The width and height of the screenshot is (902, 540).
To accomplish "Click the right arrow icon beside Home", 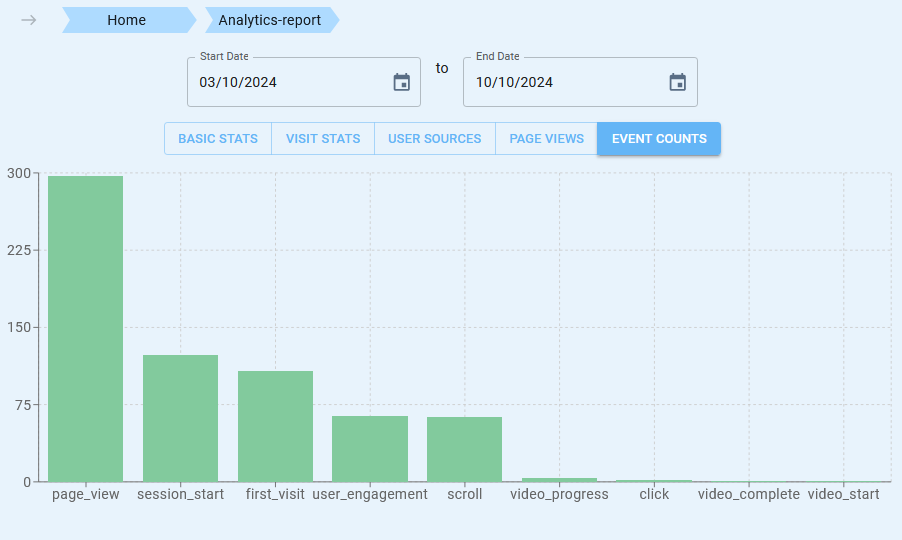I will (29, 20).
